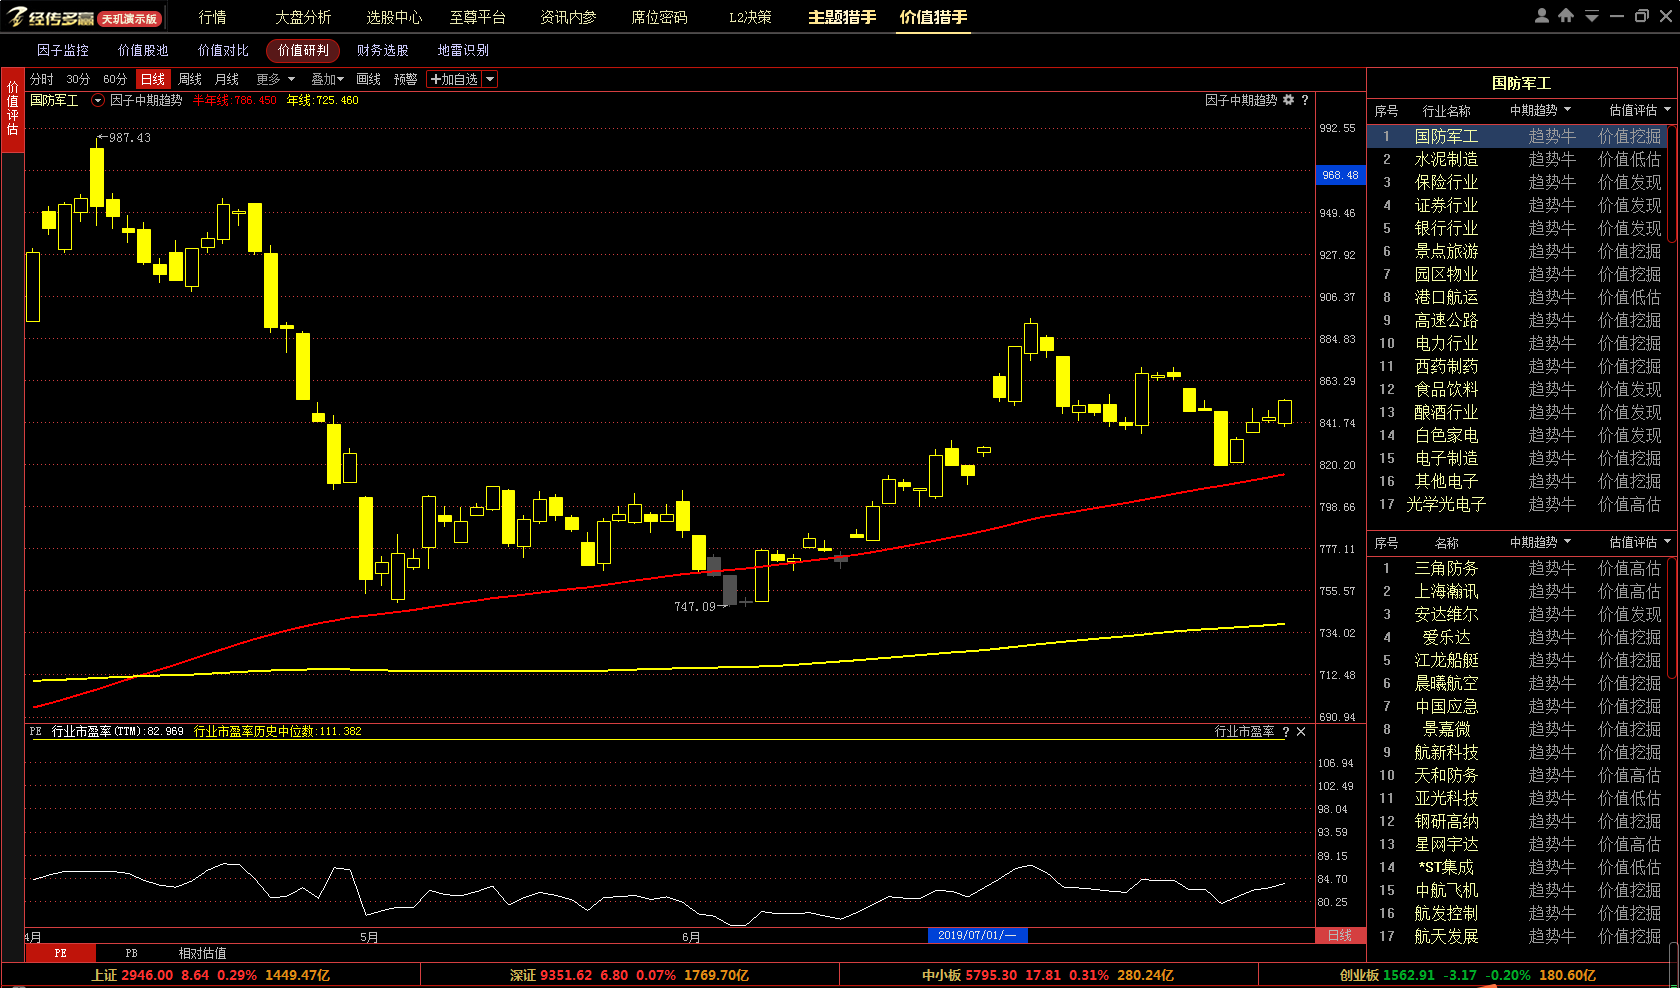1680x988 pixels.
Task: Select the 价值研判 tab
Action: (303, 50)
